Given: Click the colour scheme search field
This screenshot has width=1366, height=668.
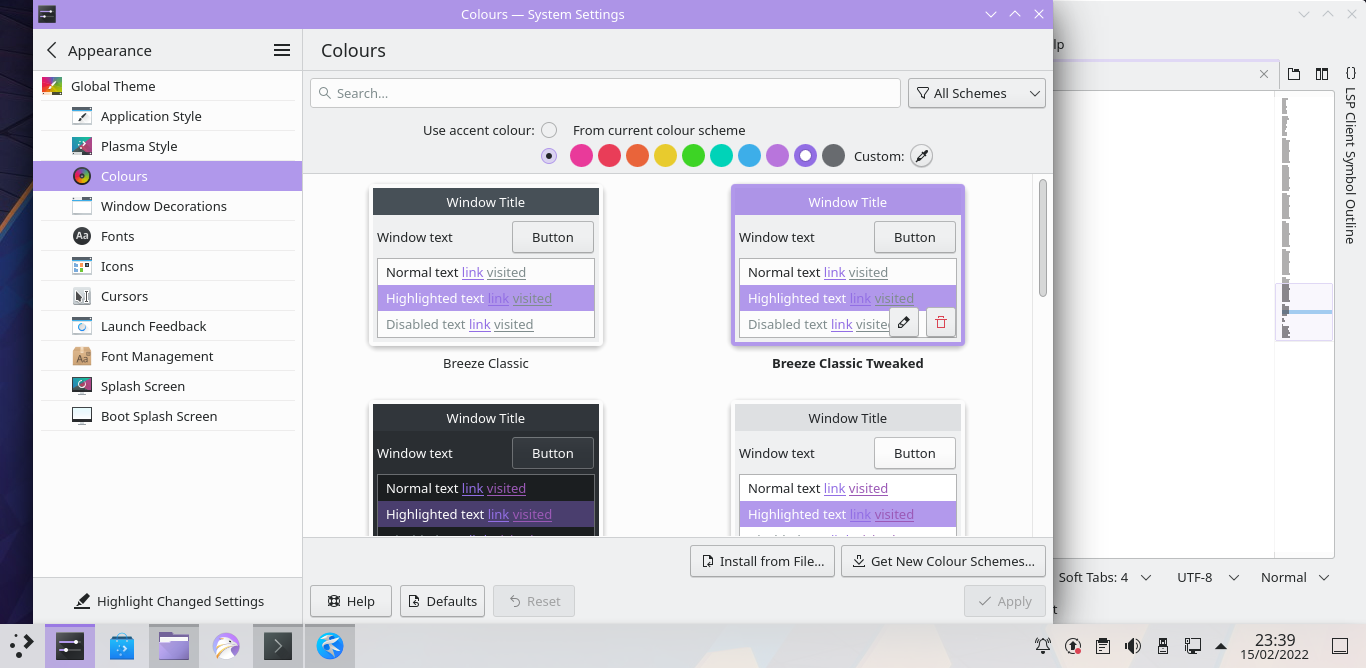Looking at the screenshot, I should (605, 93).
